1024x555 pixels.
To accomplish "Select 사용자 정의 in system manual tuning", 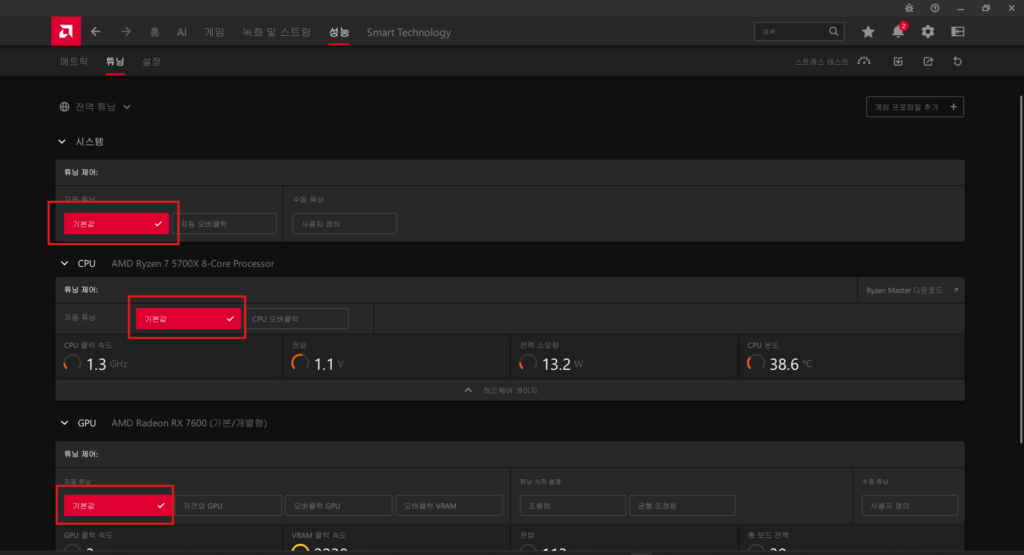I will pos(345,223).
